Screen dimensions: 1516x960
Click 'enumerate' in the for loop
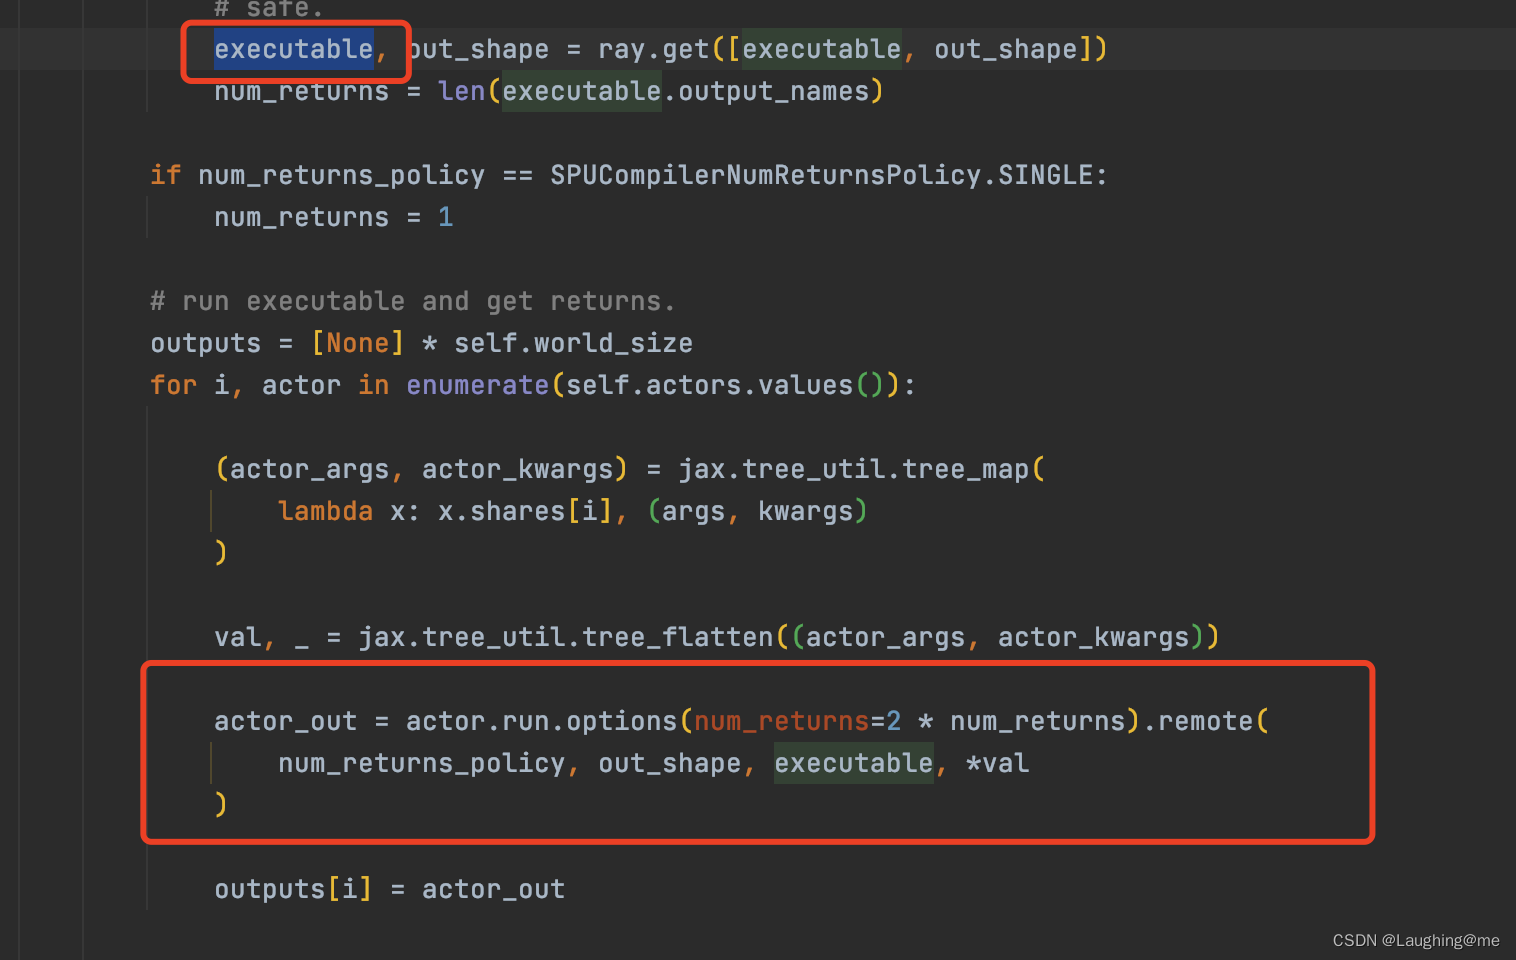(477, 385)
